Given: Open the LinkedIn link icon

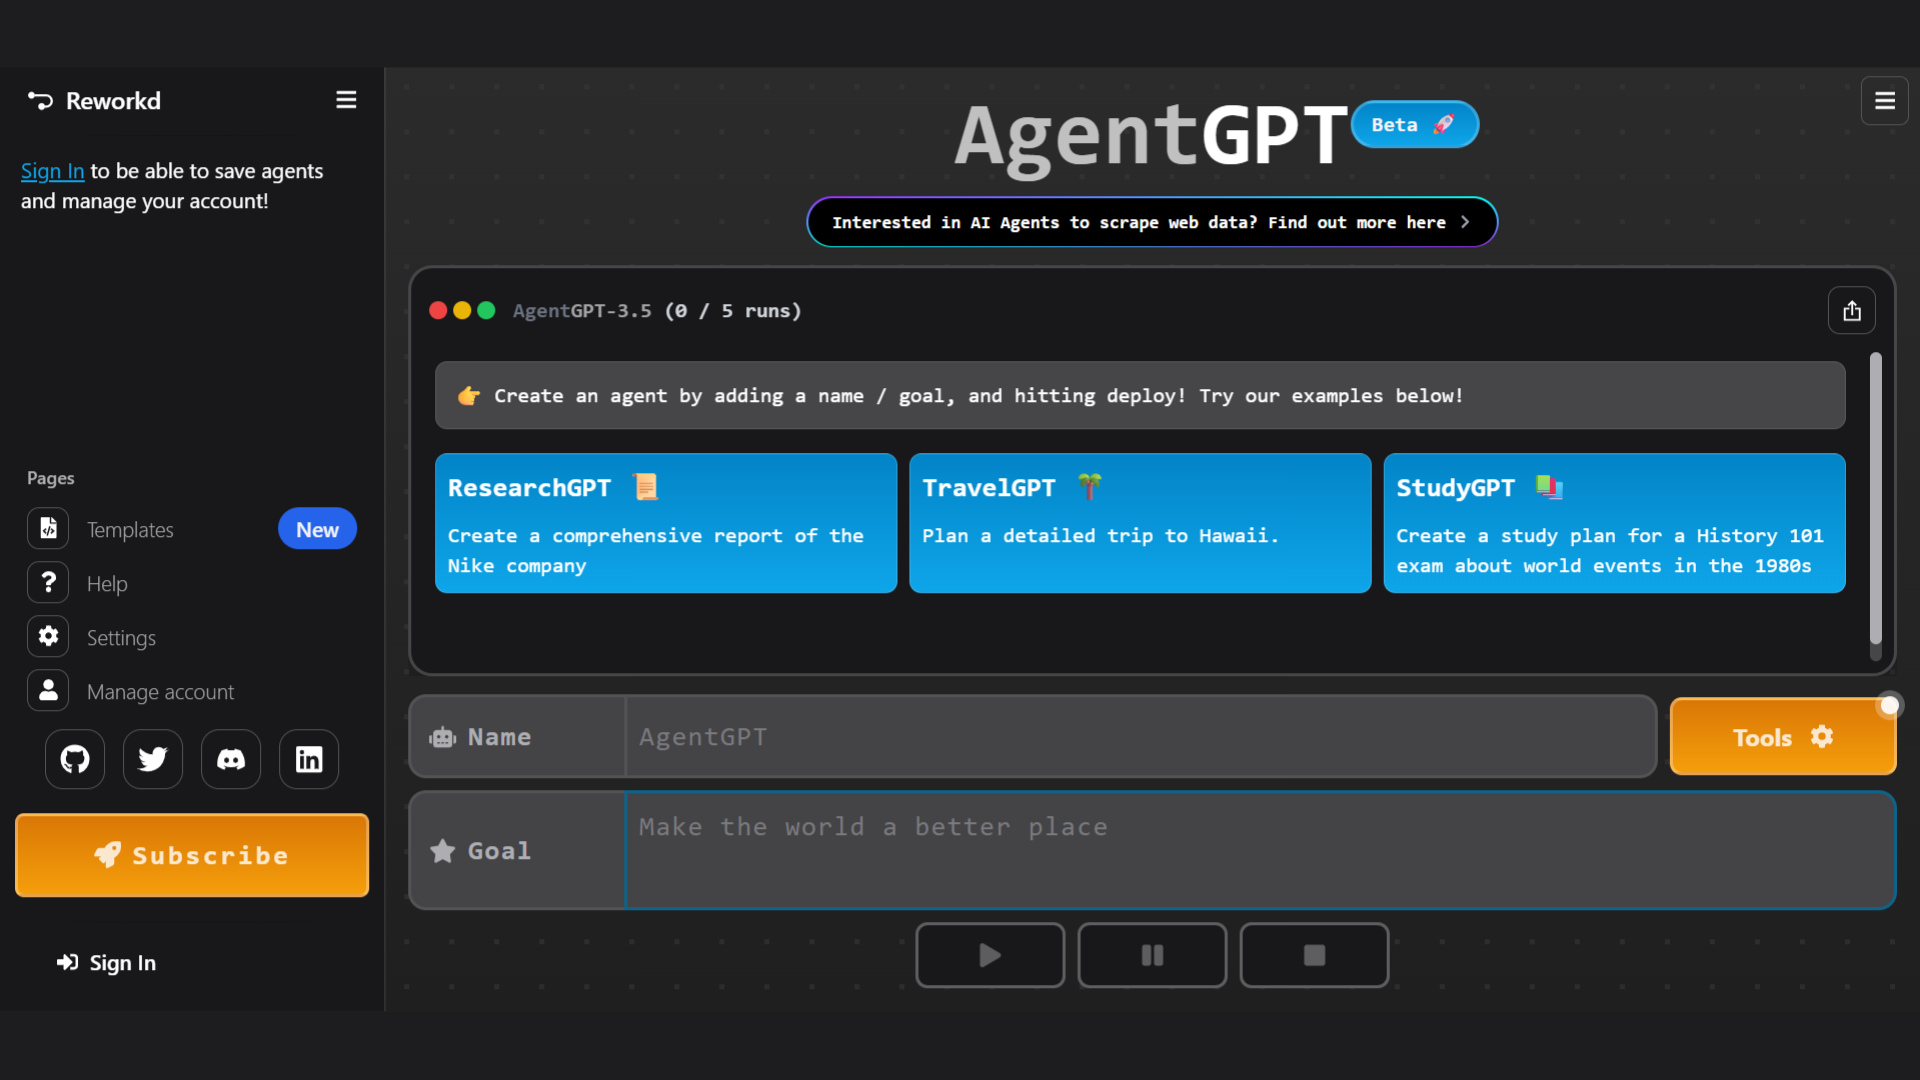Looking at the screenshot, I should tap(309, 760).
